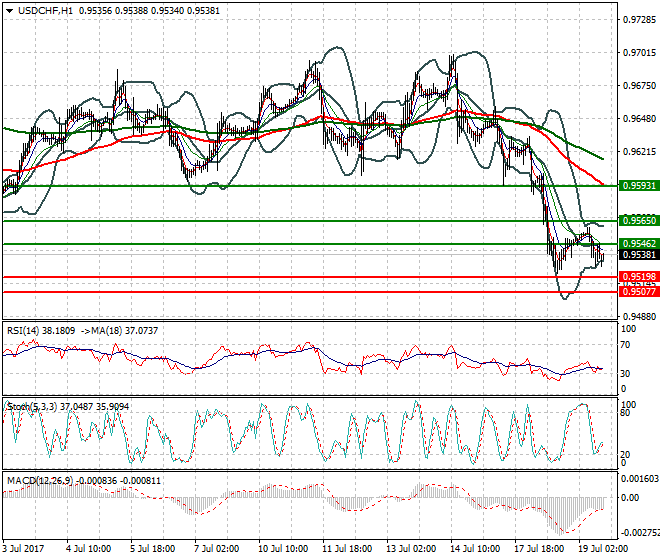This screenshot has height=560, width=660.
Task: Select the 0.95931 green price level label
Action: (x=639, y=186)
